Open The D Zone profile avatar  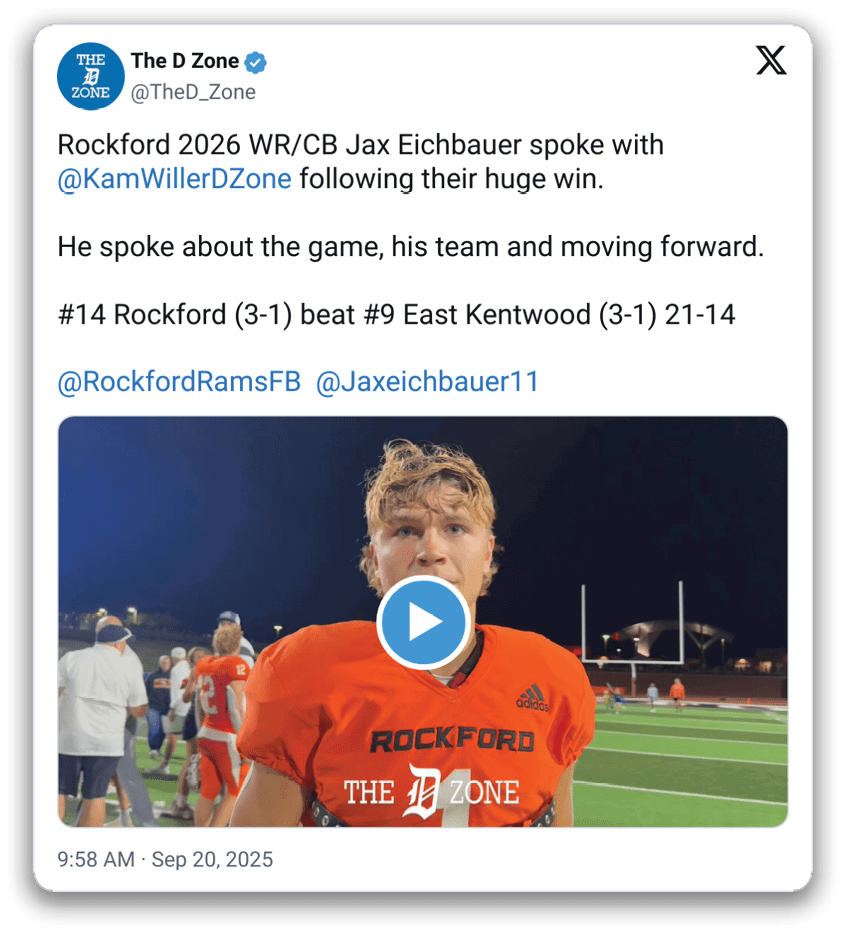click(91, 76)
